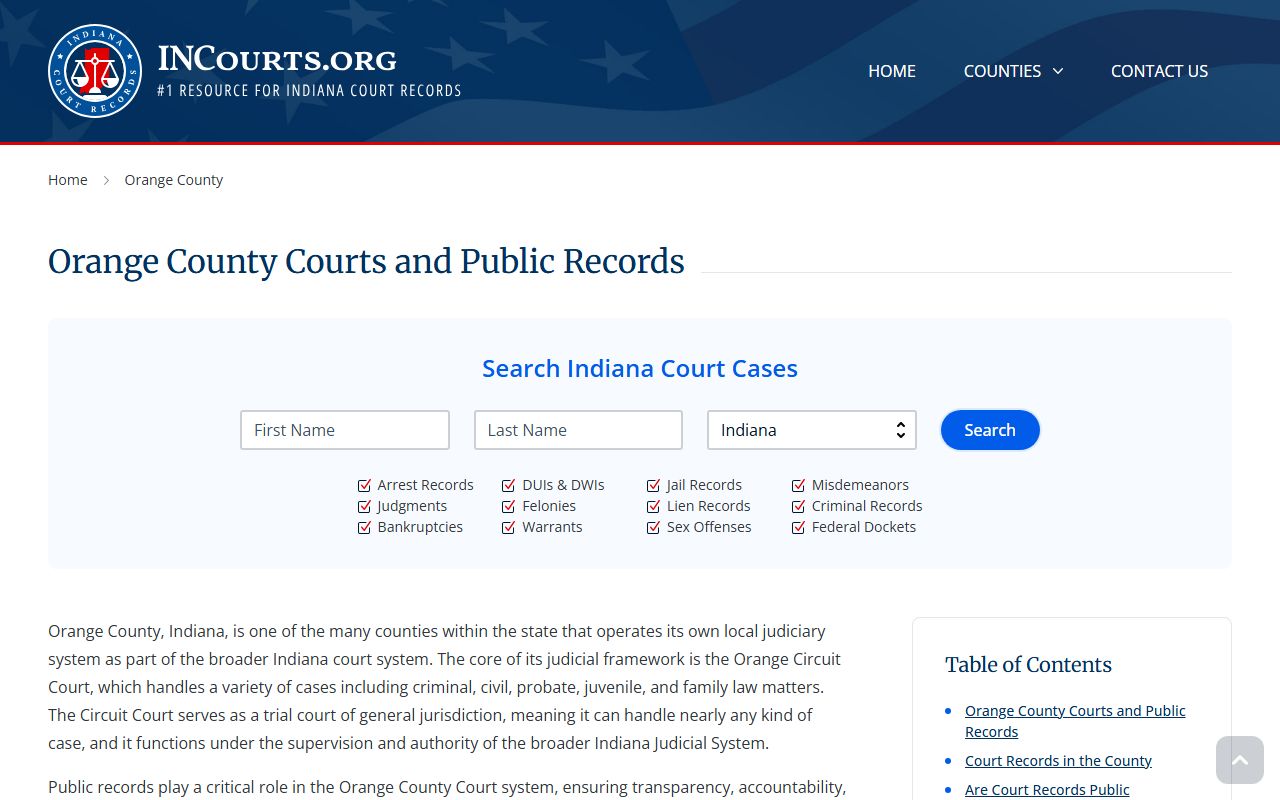Click the breadcrumb separator chevron after Home
Viewport: 1280px width, 800px height.
[106, 180]
